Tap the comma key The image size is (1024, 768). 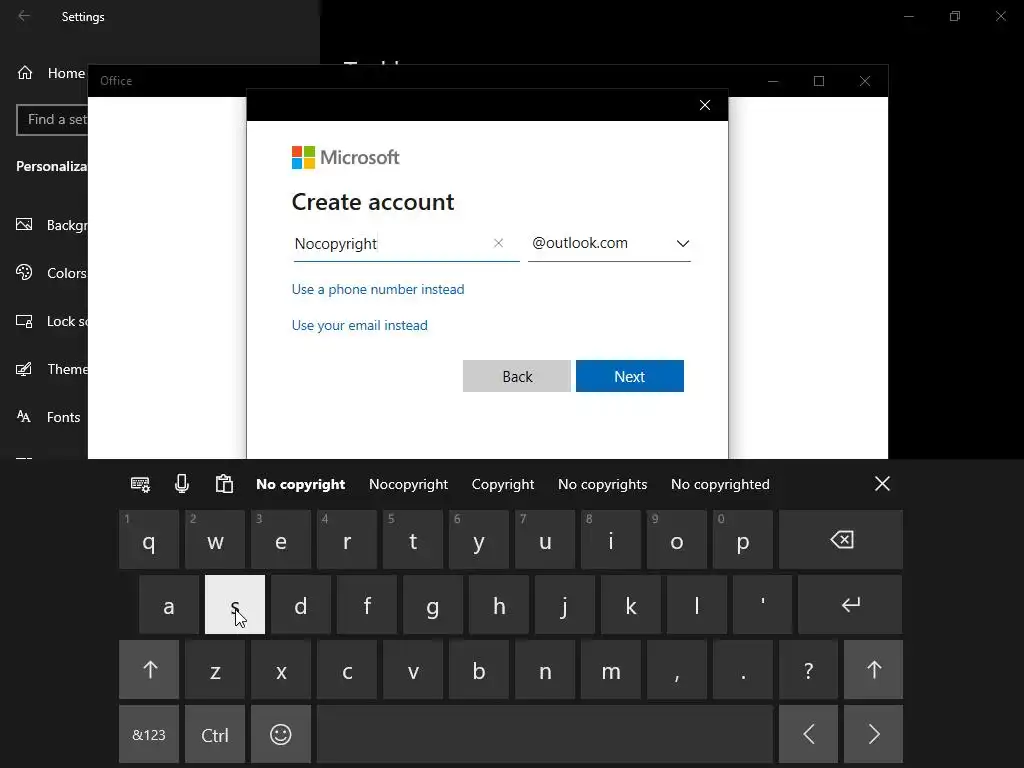pos(677,669)
